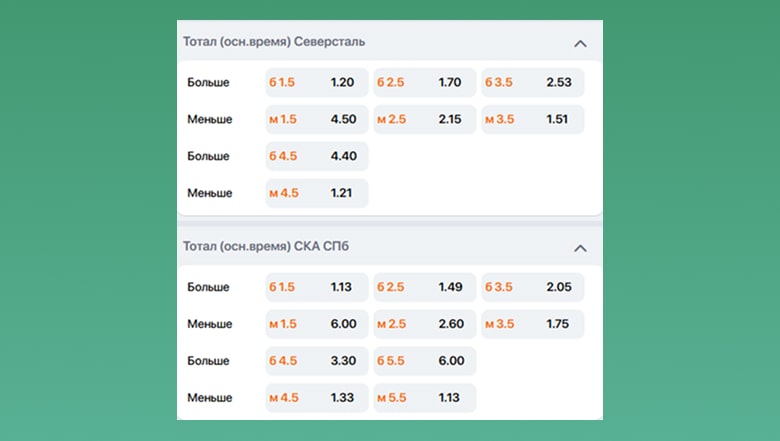Pick Северсталь under 3.5 at 1.51

pos(533,119)
